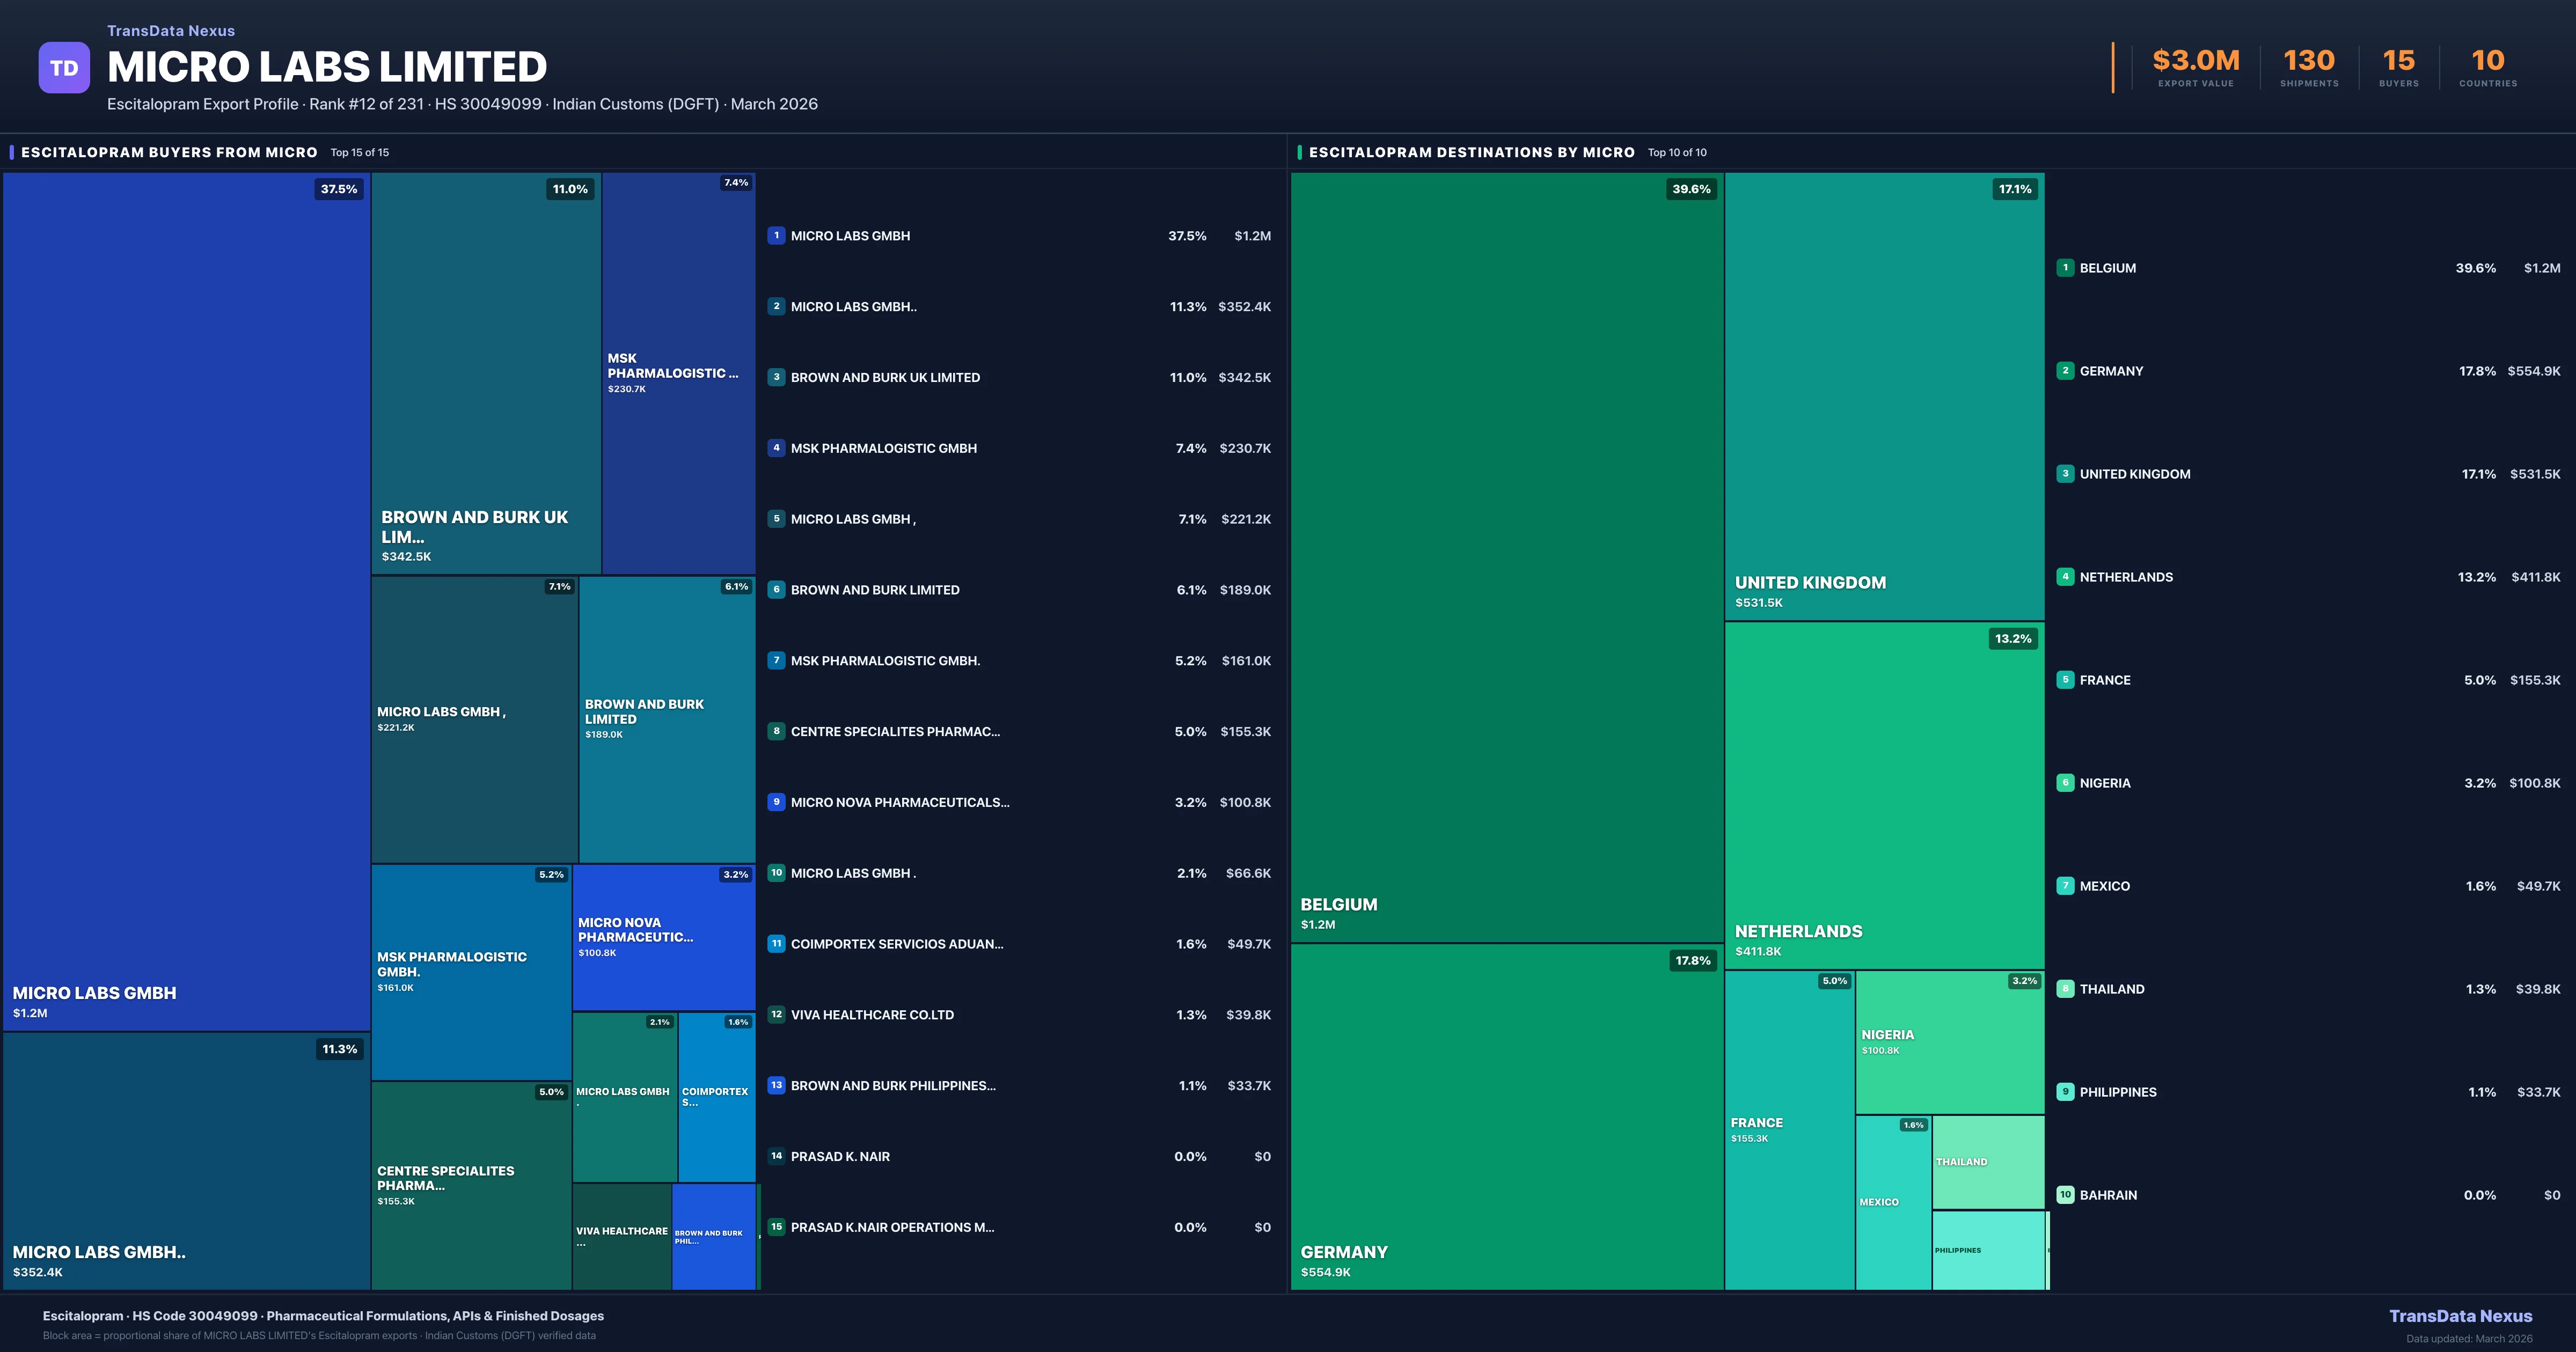The height and width of the screenshot is (1352, 2576).
Task: Click rank badge 1 next to MICRO LABS GMBH
Action: click(777, 235)
